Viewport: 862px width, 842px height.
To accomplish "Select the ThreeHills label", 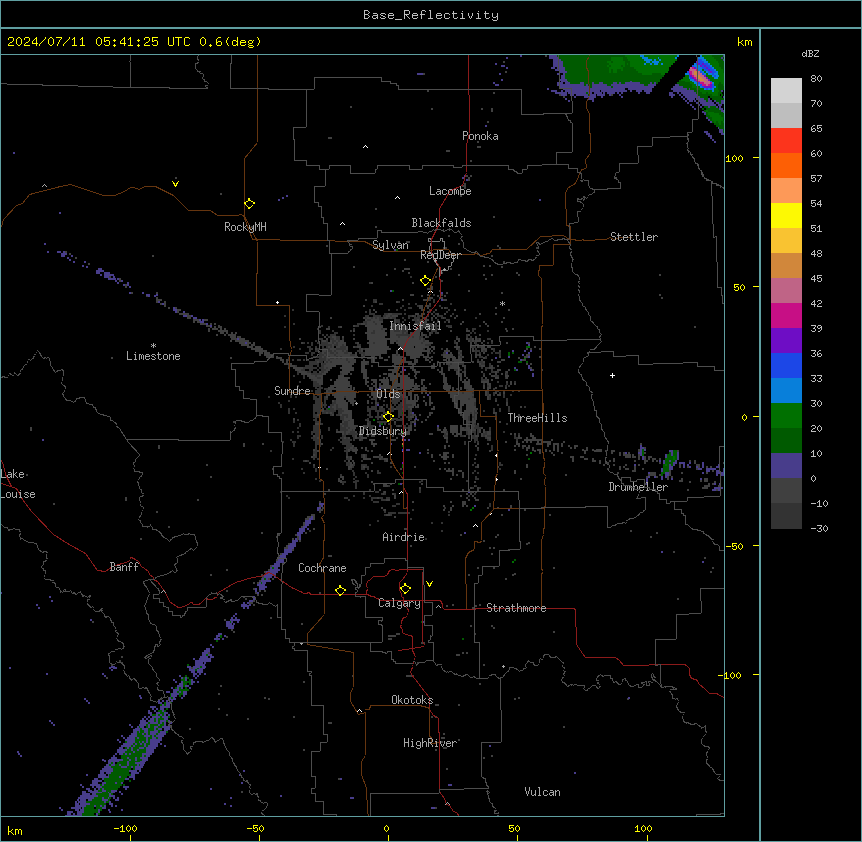I will click(x=537, y=418).
